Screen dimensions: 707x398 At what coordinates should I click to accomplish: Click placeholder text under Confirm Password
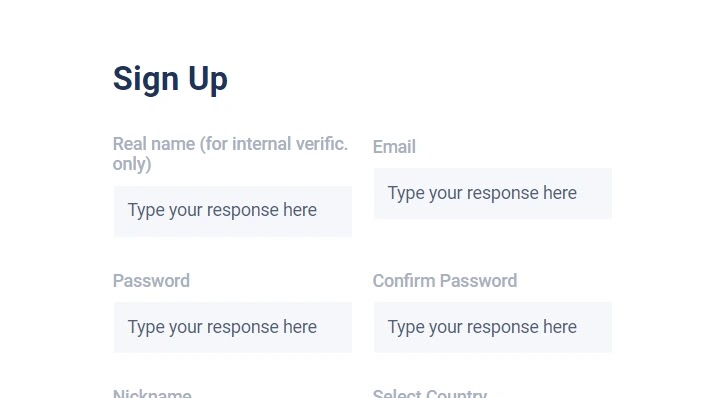coord(482,327)
